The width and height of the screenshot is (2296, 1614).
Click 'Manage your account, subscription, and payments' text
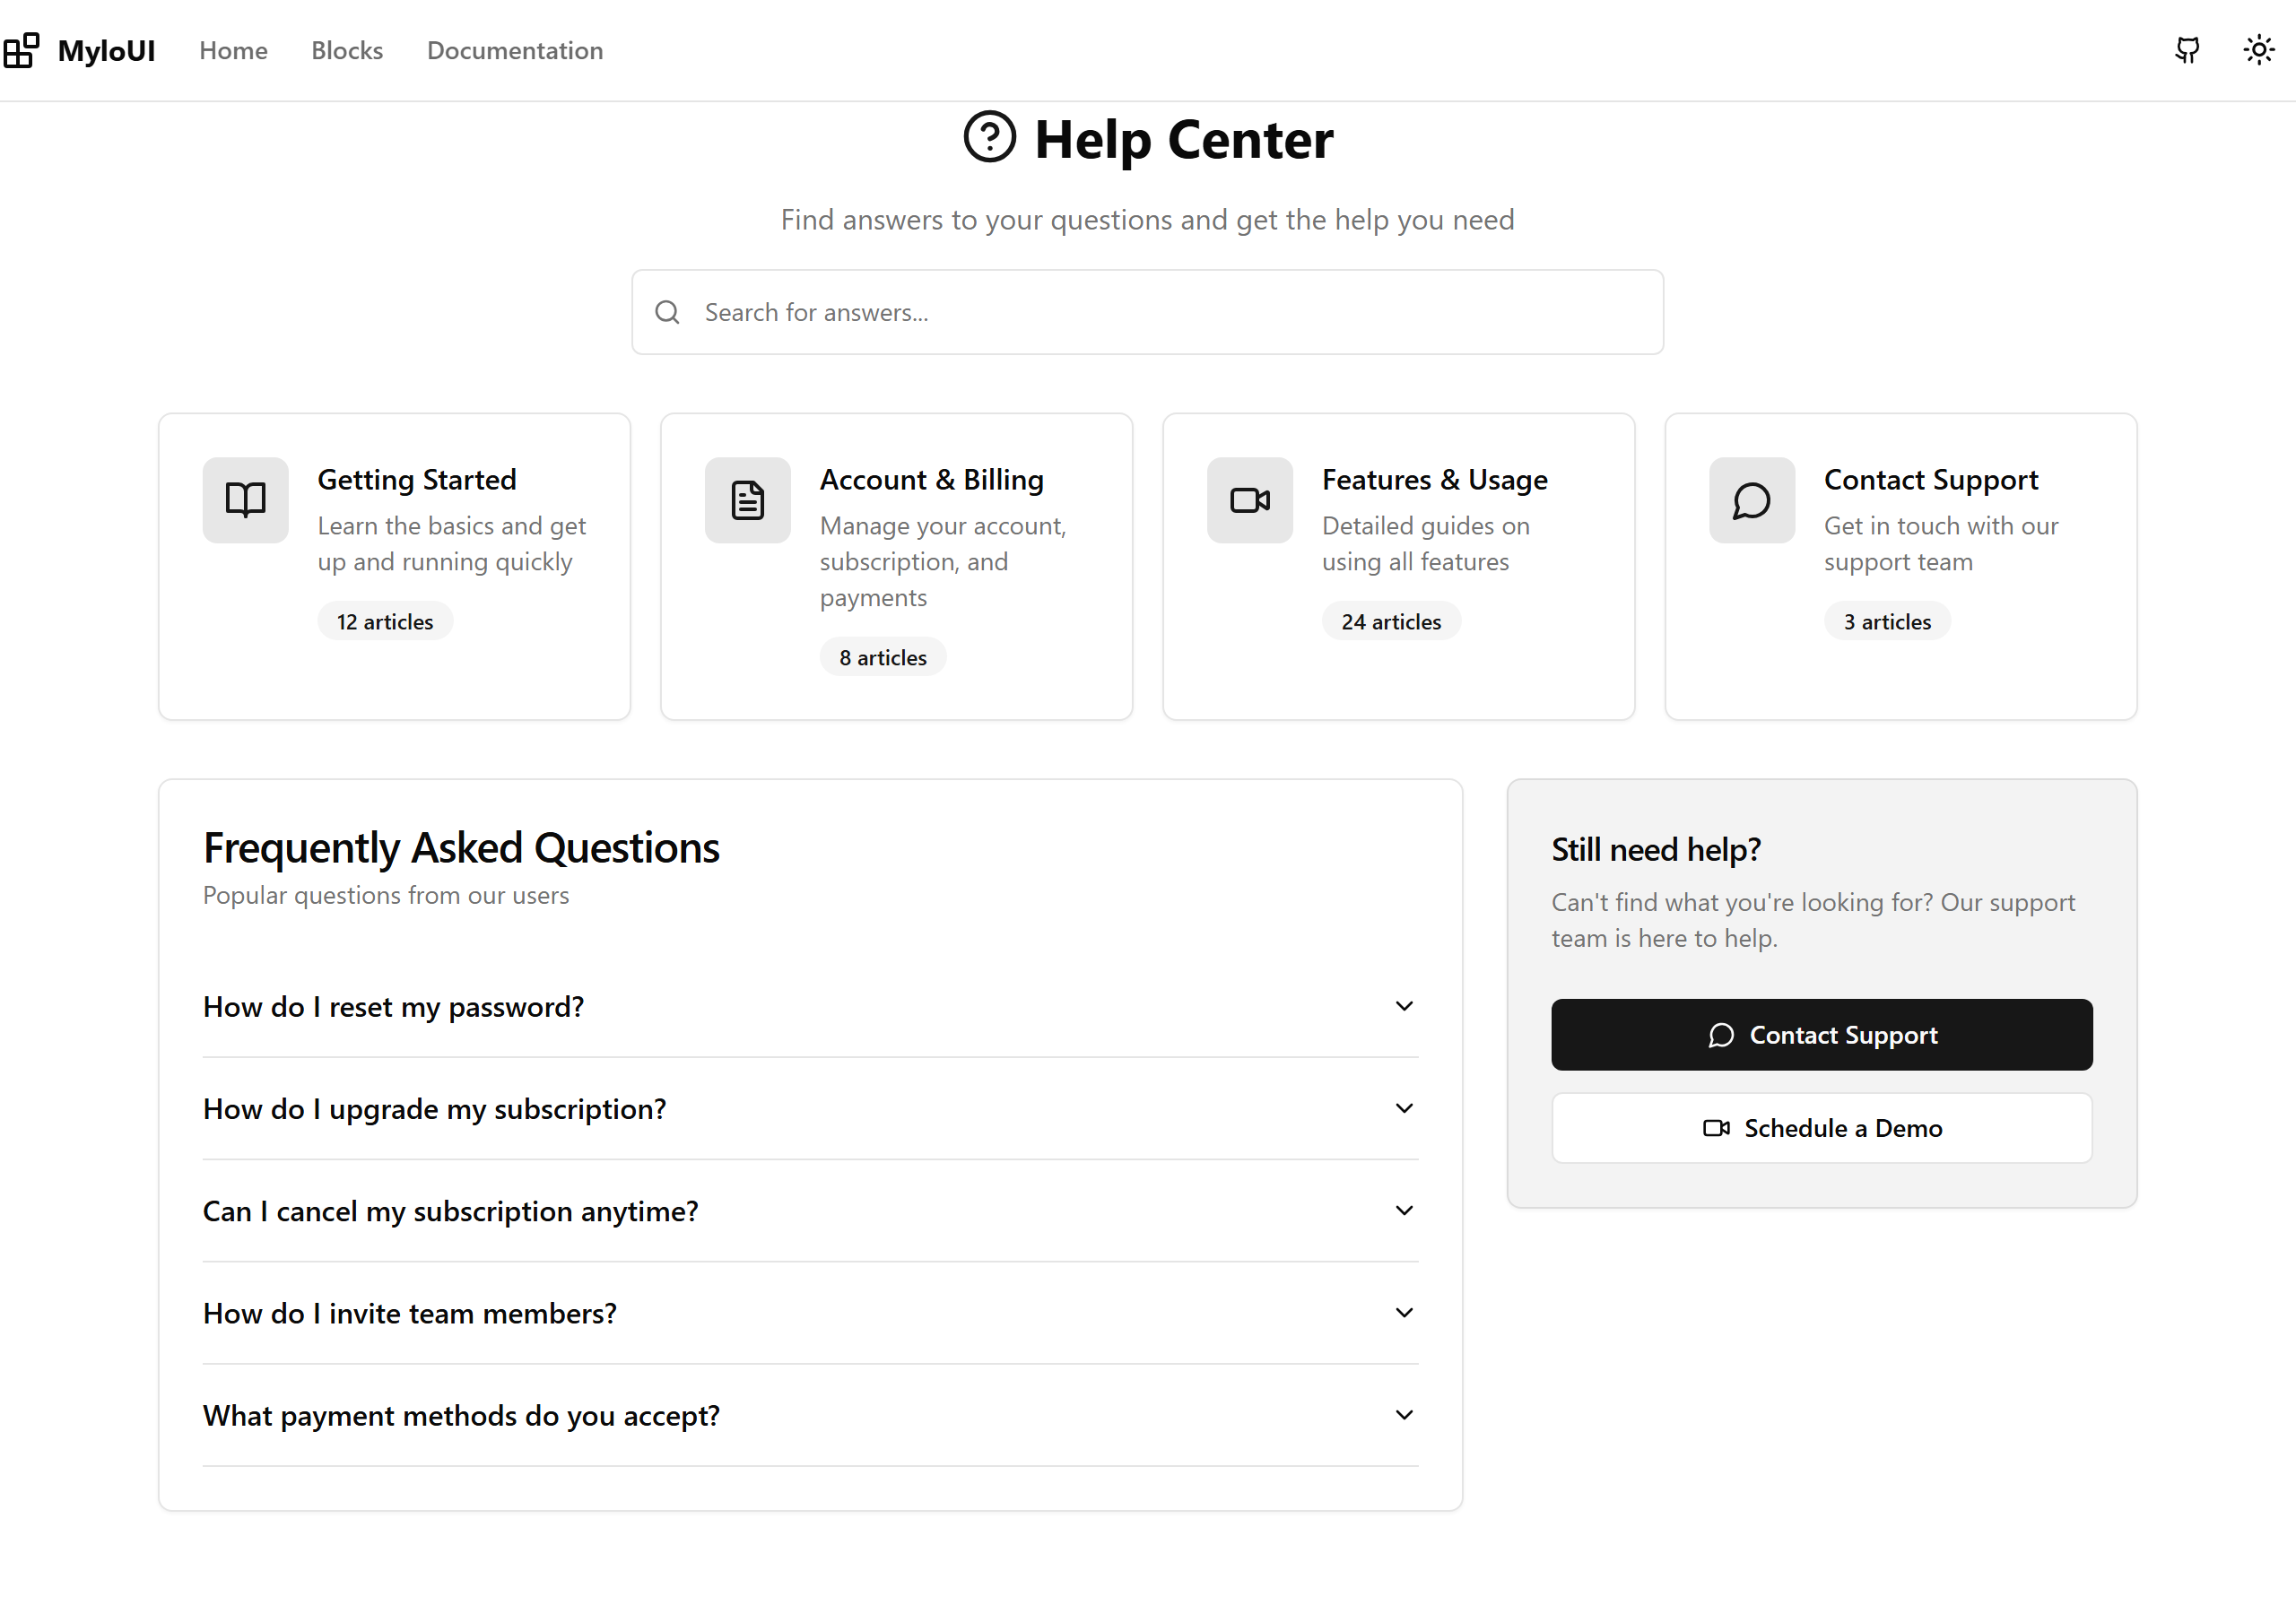[943, 562]
